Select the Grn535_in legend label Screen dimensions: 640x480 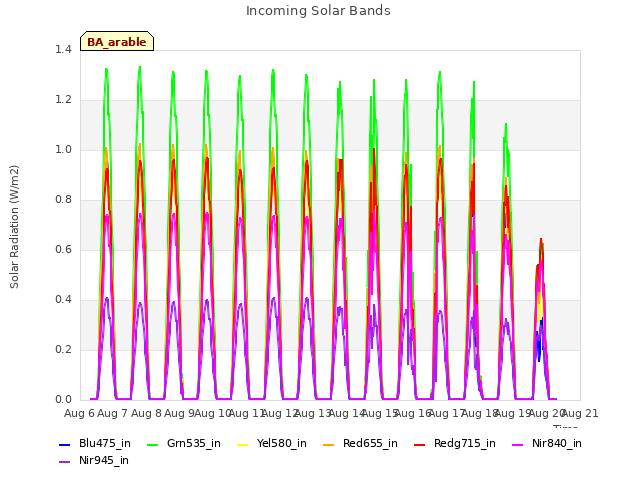click(x=194, y=443)
